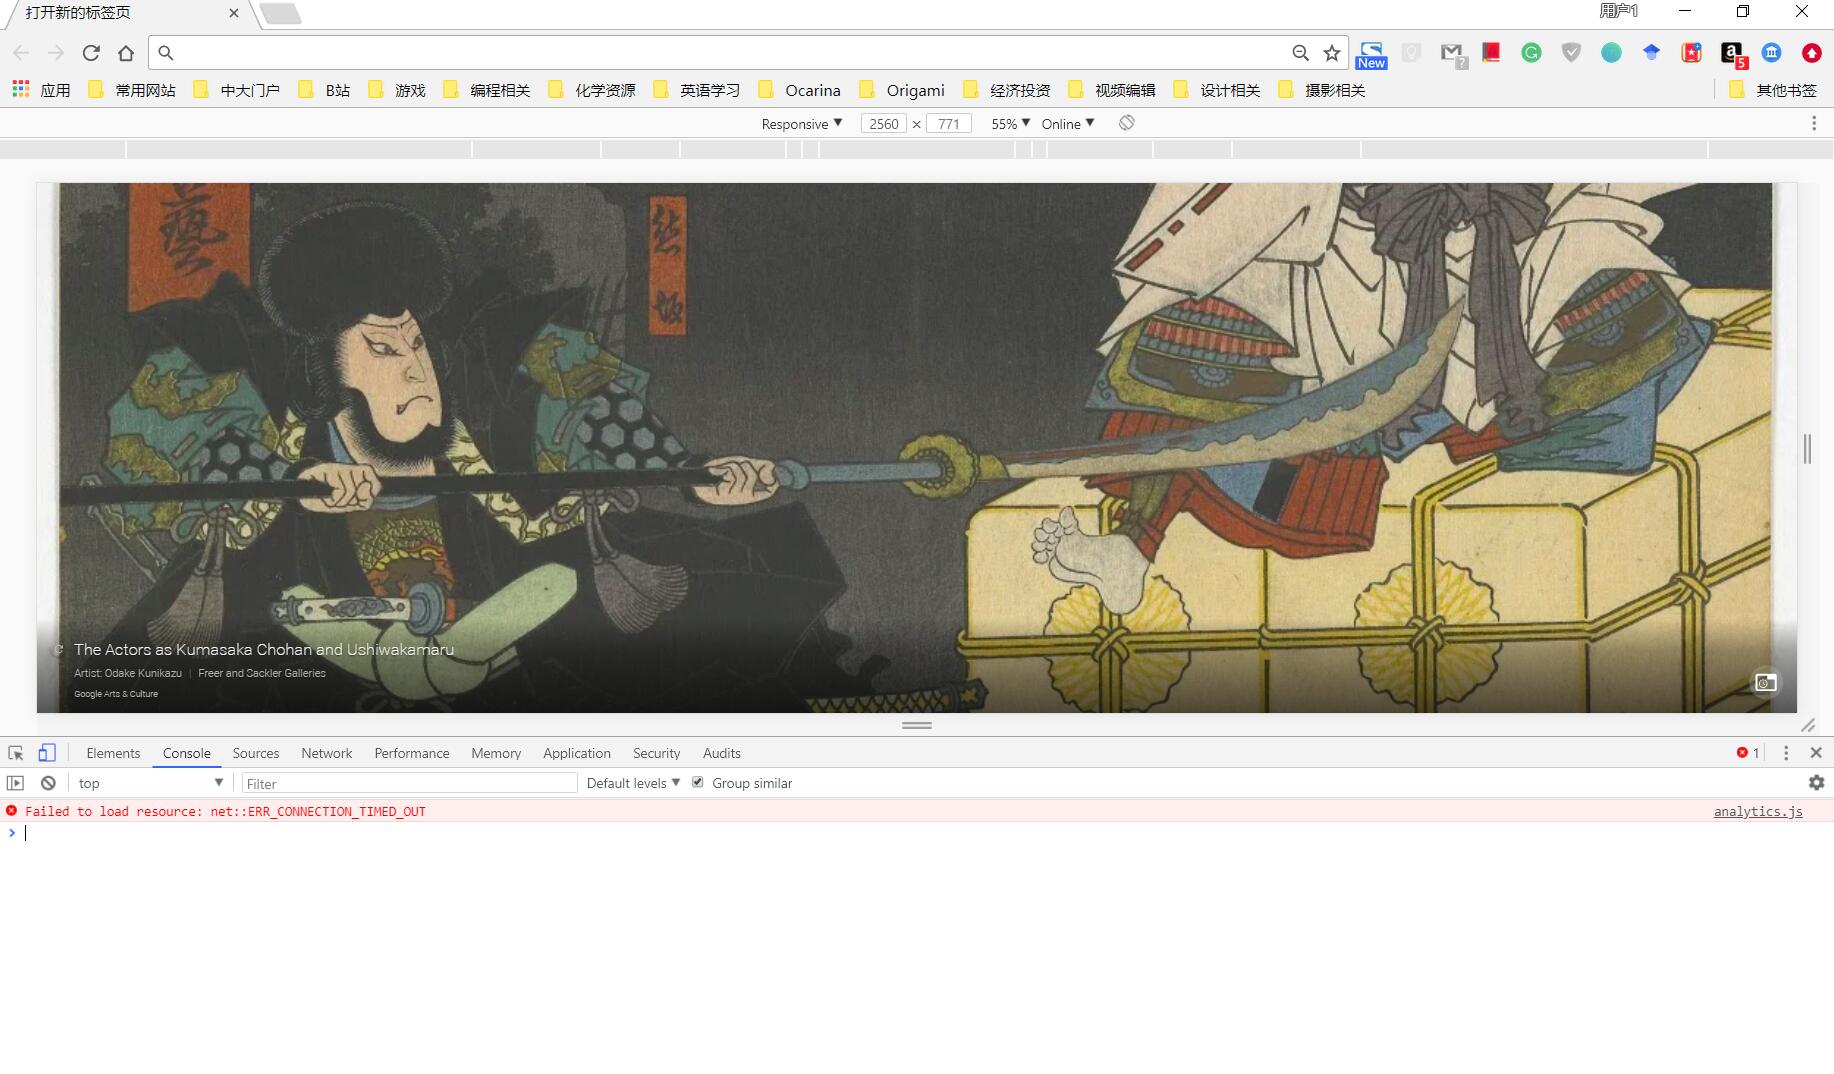Open the Responsive device dropdown
The height and width of the screenshot is (1074, 1834).
click(801, 124)
